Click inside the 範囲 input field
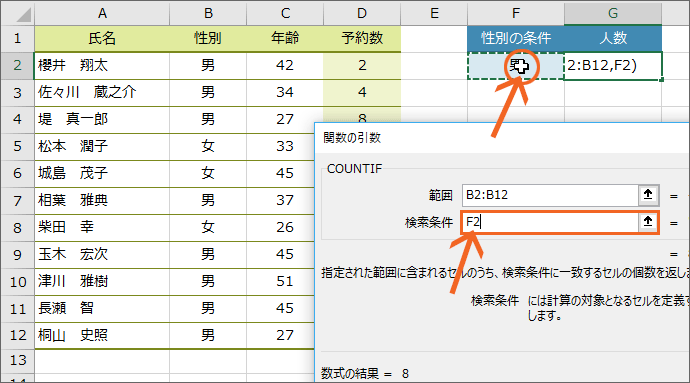The height and width of the screenshot is (383, 690). (550, 195)
